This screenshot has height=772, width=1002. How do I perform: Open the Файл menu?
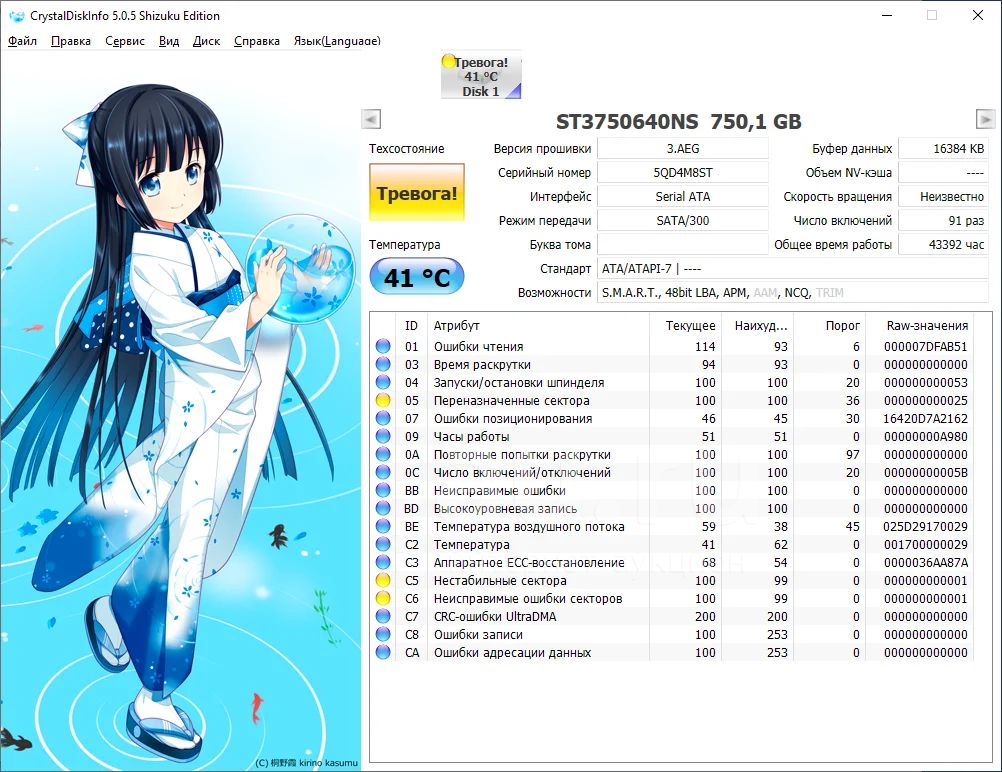[22, 41]
